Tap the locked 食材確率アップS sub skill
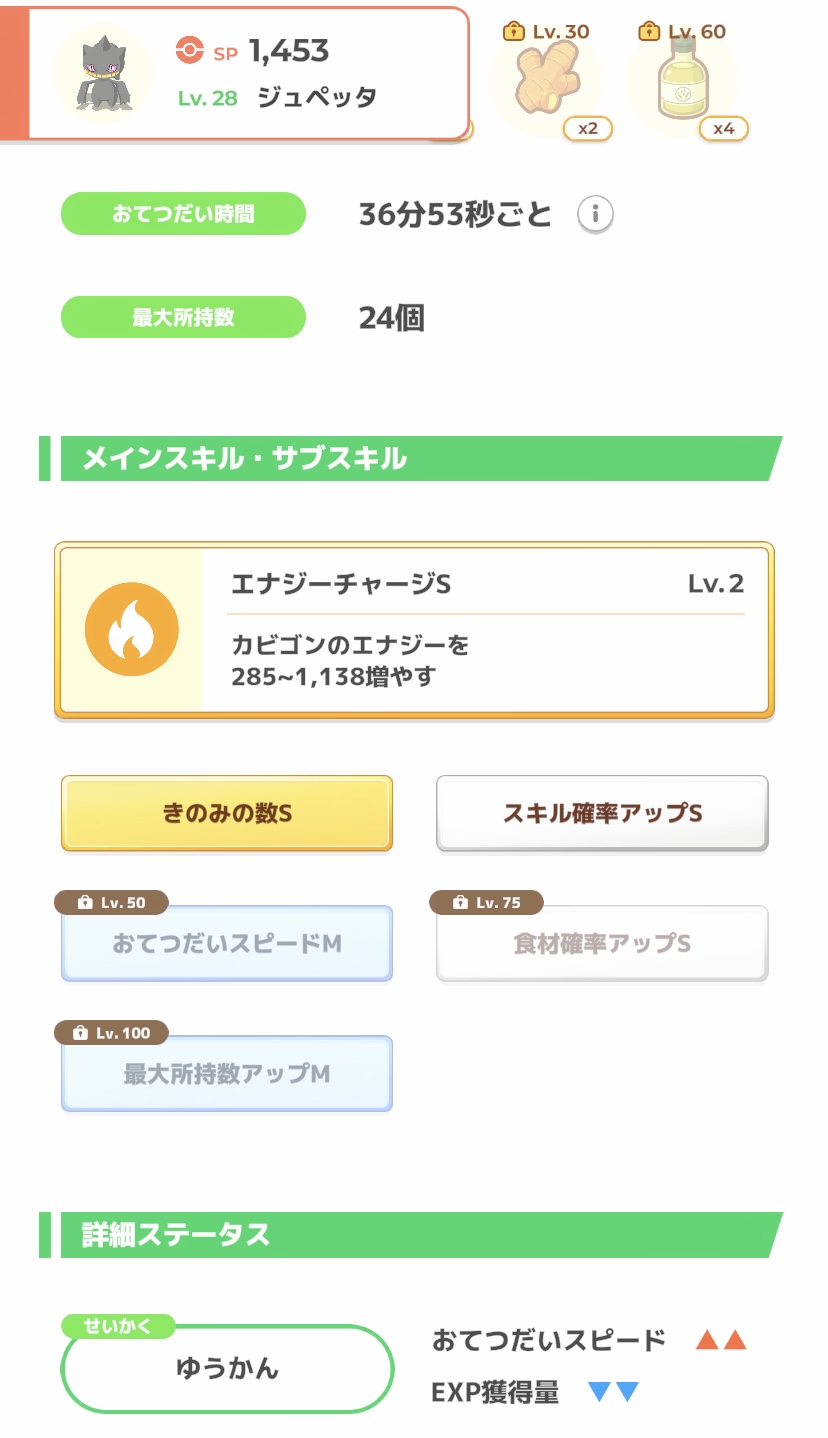 pyautogui.click(x=602, y=944)
